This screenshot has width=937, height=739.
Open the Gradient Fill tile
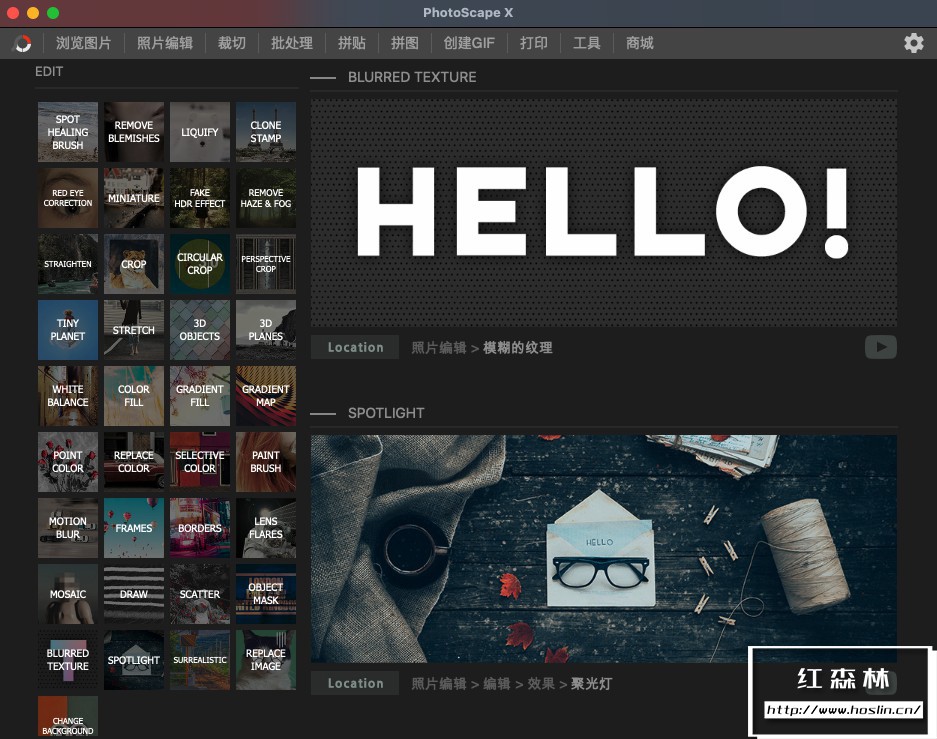(x=200, y=396)
